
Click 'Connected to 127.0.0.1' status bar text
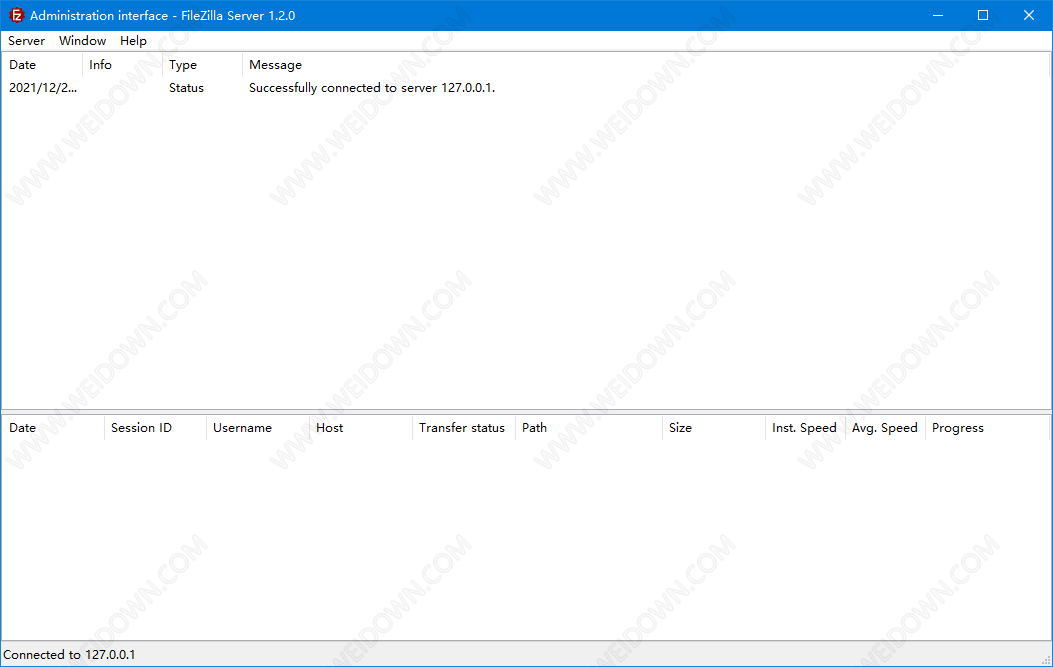pyautogui.click(x=69, y=655)
